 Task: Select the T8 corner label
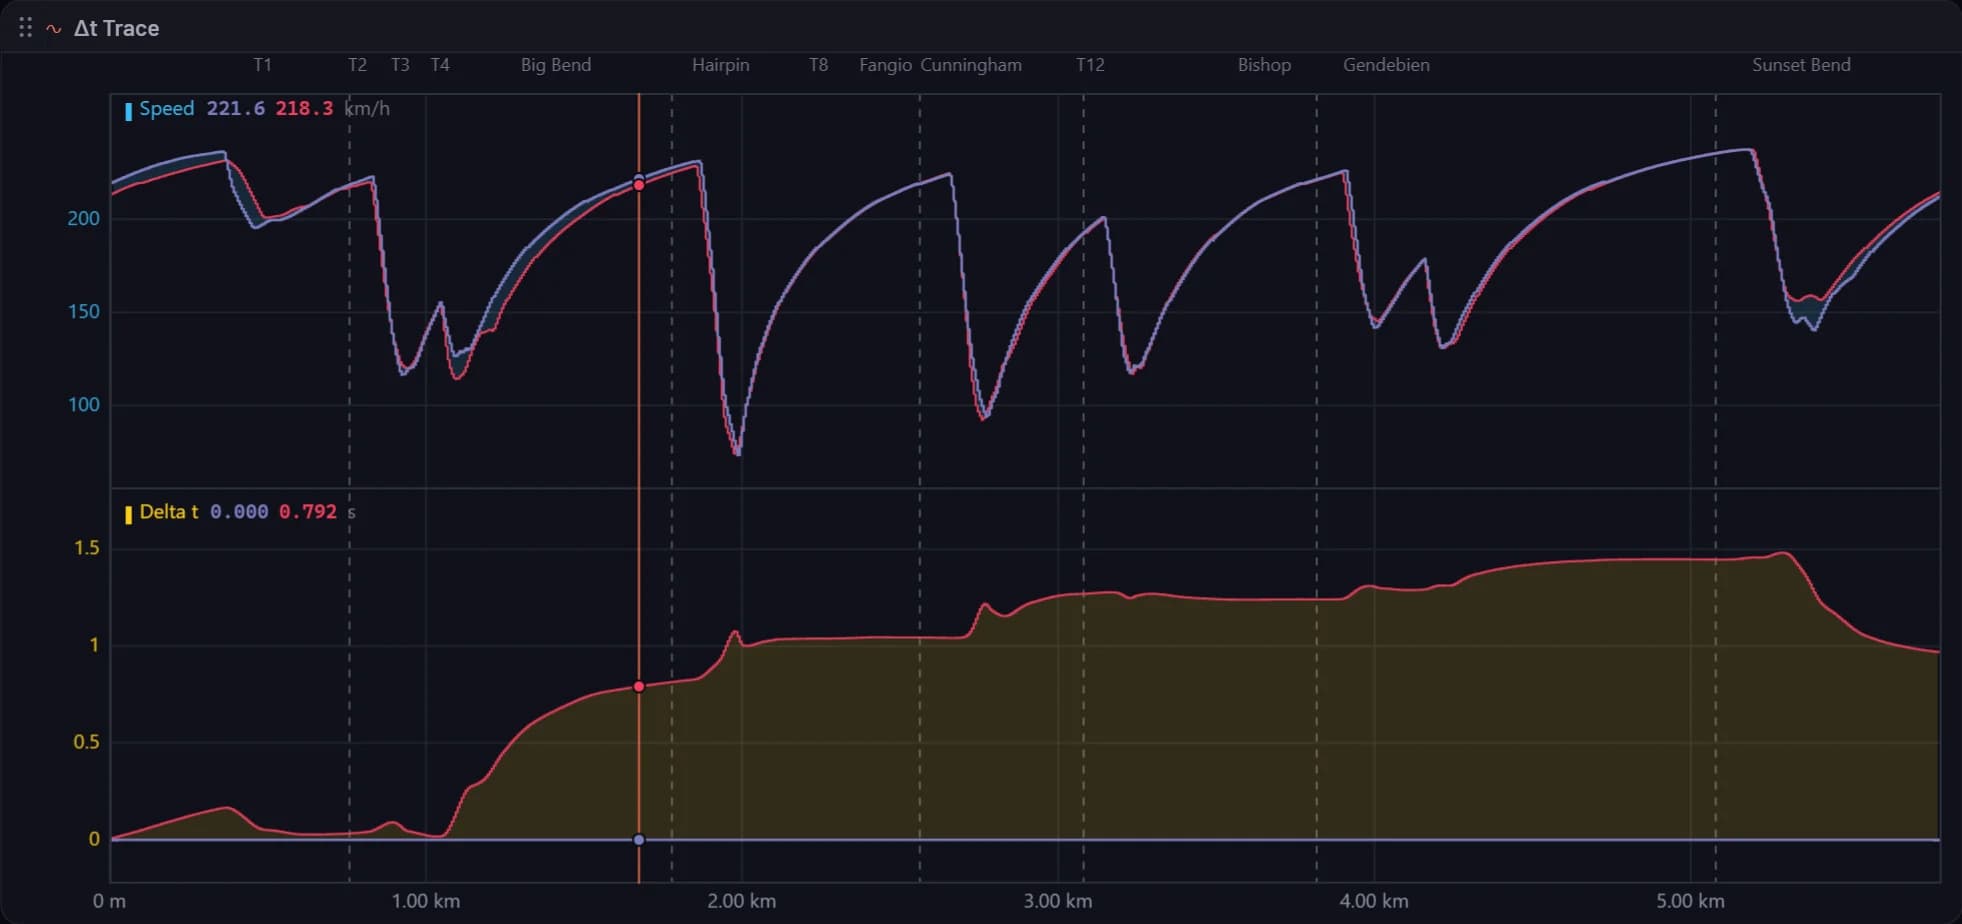[x=818, y=65]
